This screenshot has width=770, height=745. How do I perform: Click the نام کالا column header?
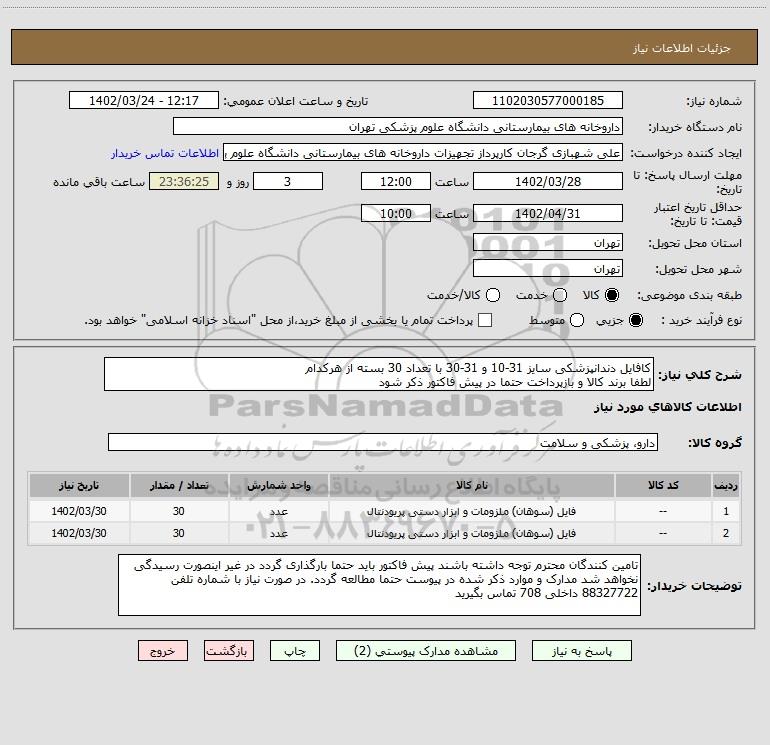pos(471,485)
